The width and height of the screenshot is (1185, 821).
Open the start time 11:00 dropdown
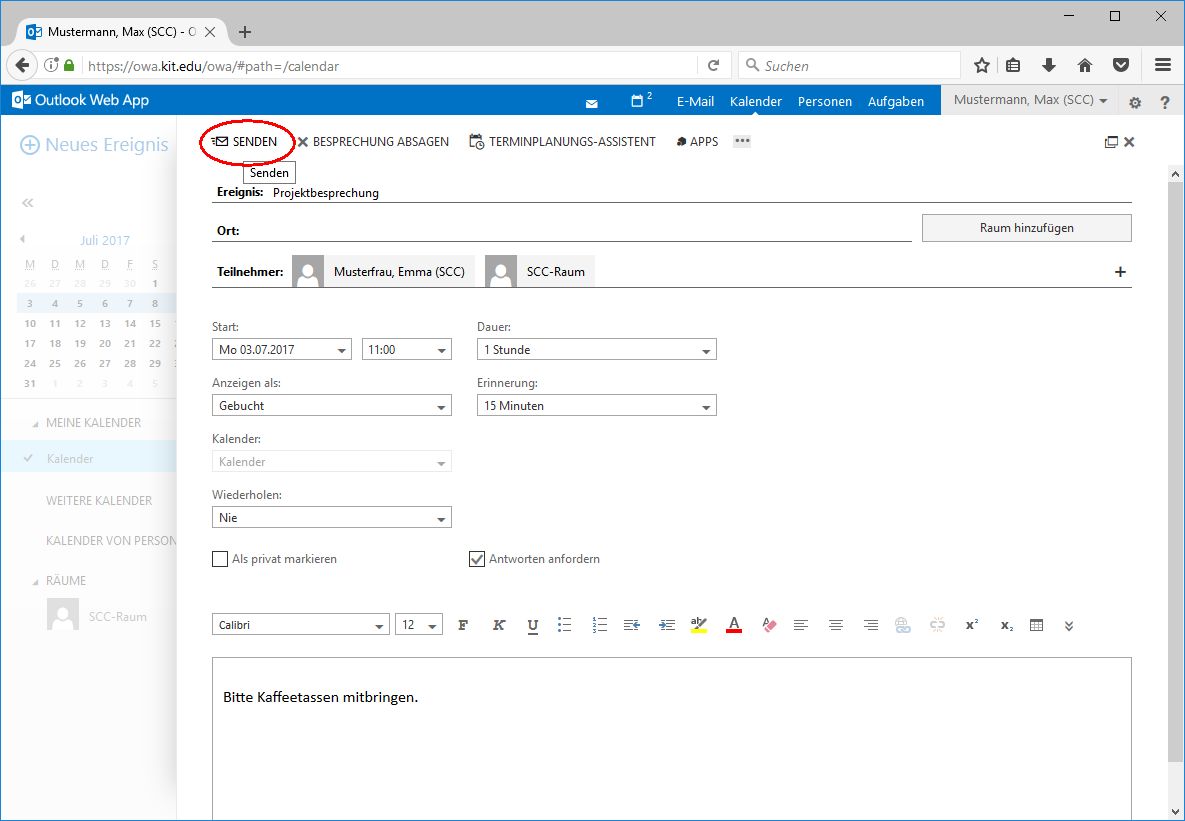point(406,350)
